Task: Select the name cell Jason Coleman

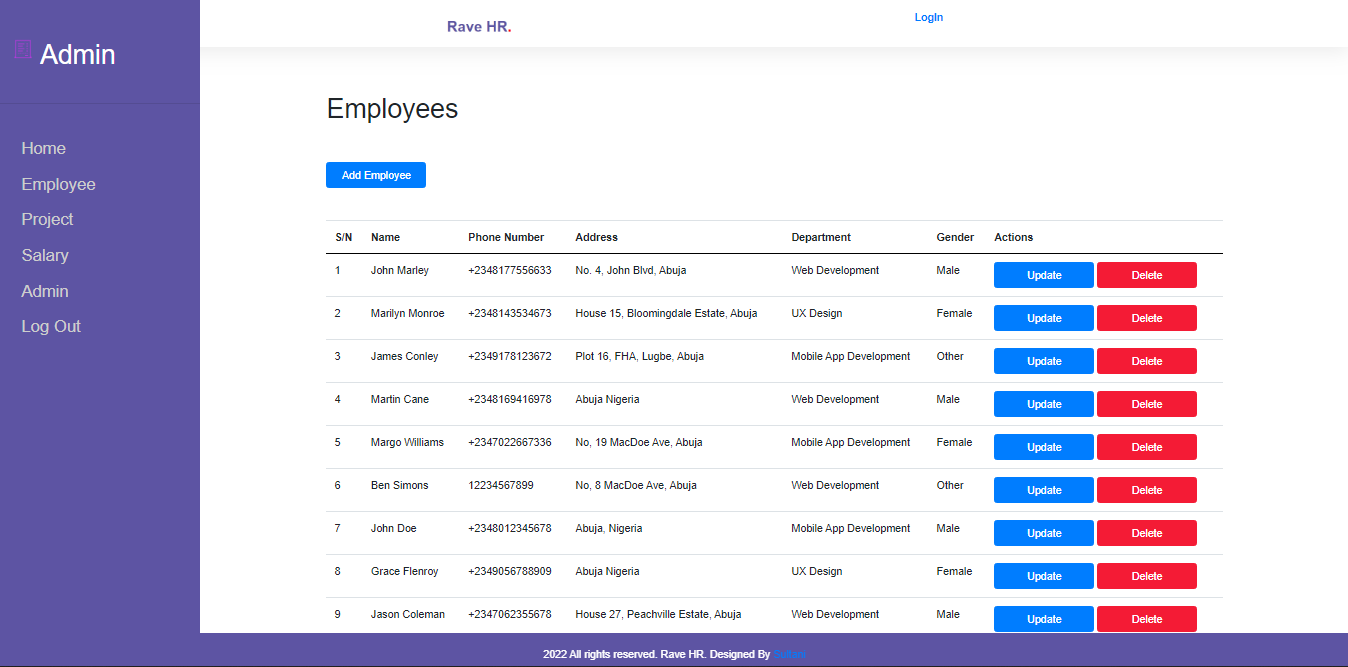Action: pyautogui.click(x=408, y=614)
